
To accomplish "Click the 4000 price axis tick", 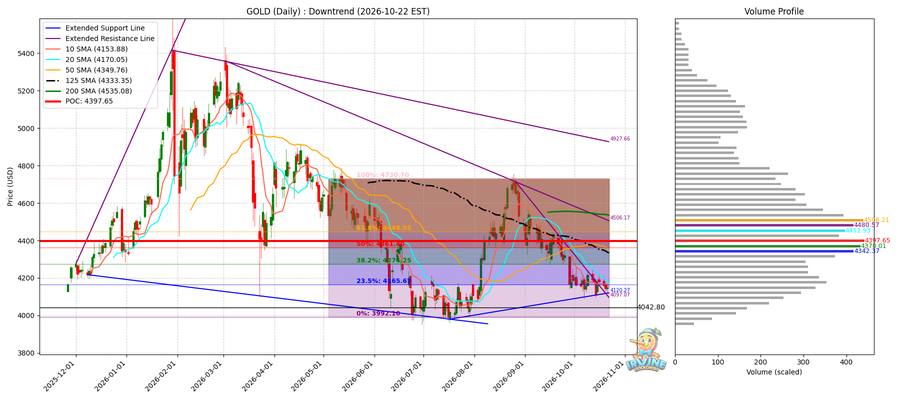I will coord(28,316).
